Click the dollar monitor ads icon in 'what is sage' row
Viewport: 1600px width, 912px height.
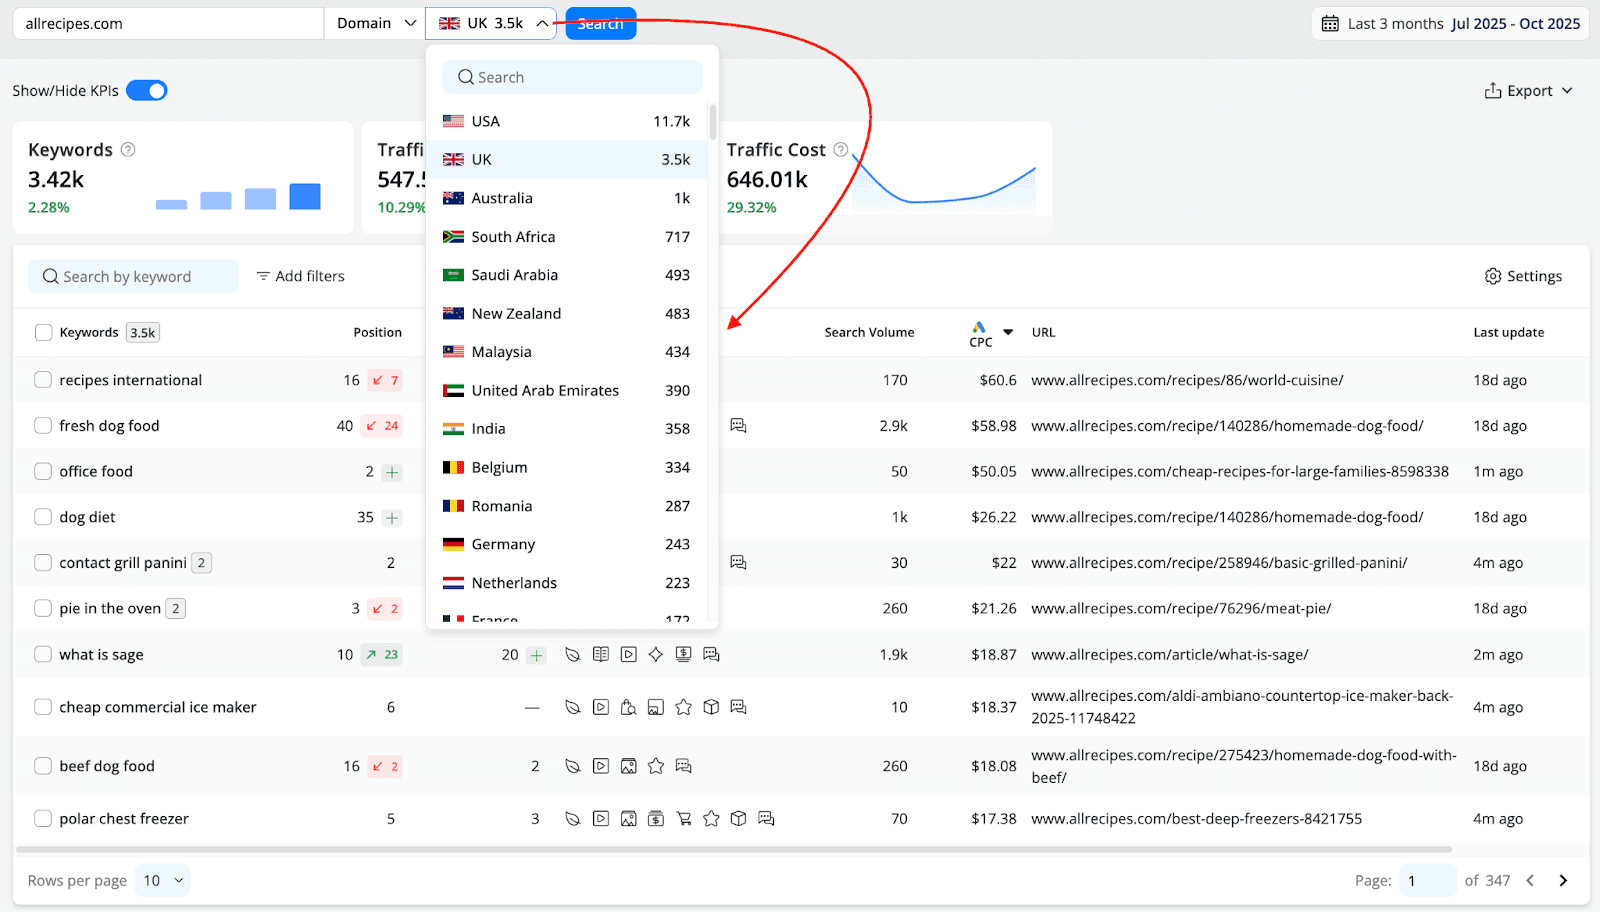pyautogui.click(x=683, y=655)
